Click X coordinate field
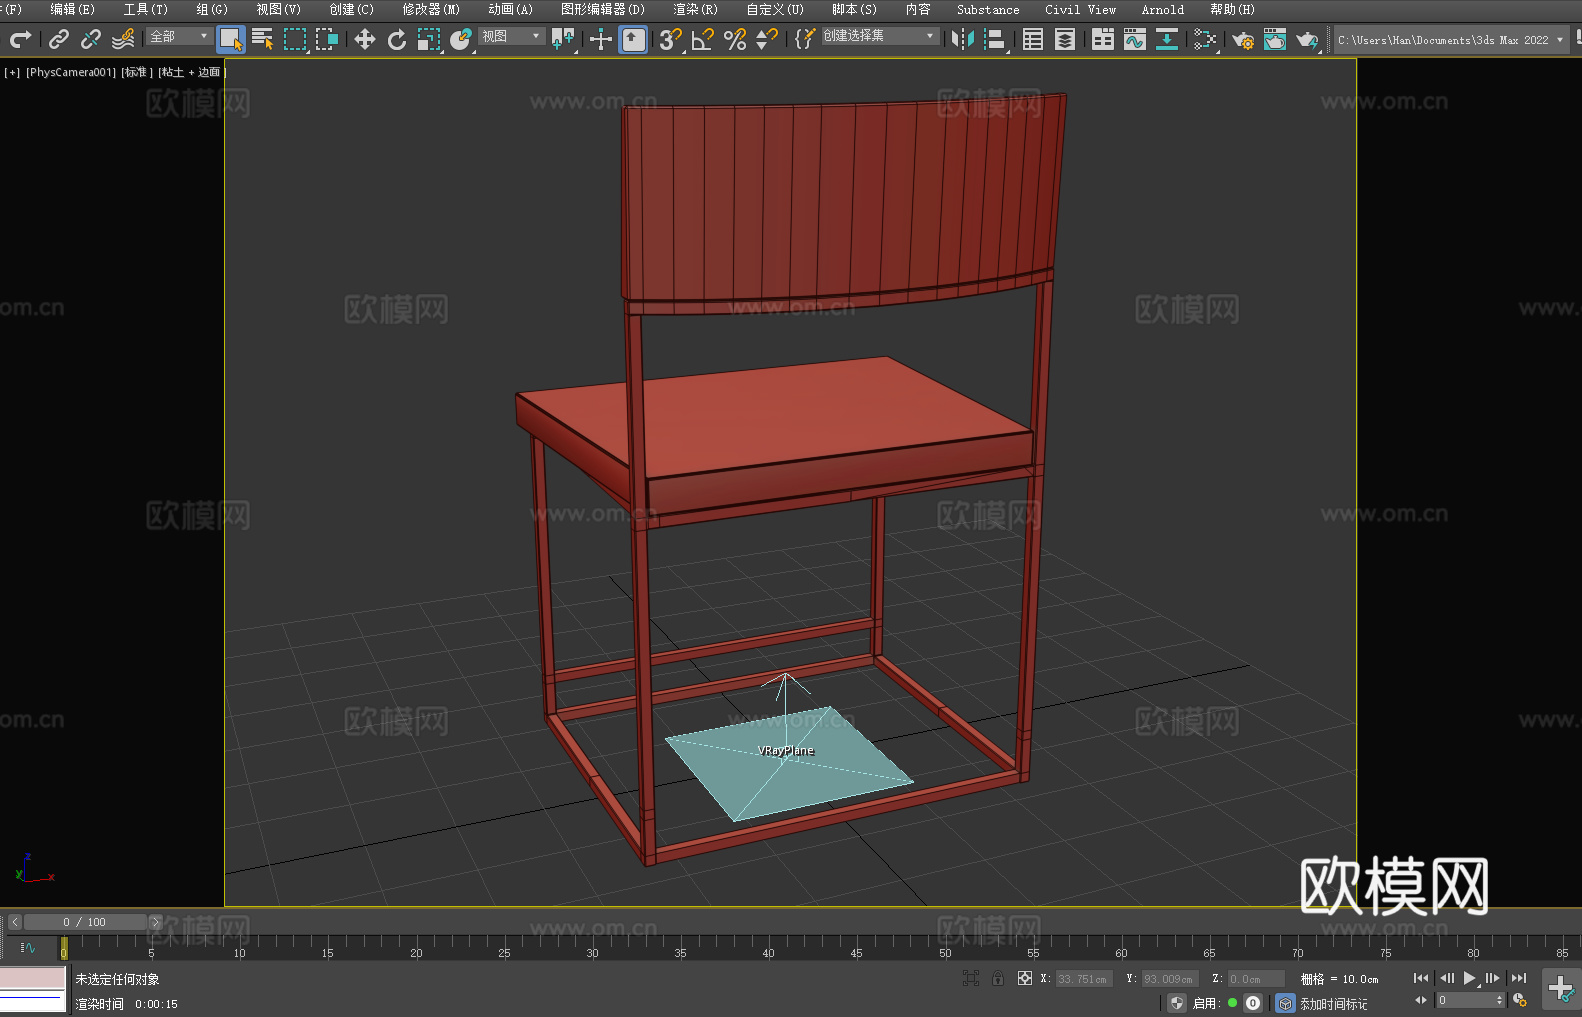The image size is (1582, 1017). 1084,979
